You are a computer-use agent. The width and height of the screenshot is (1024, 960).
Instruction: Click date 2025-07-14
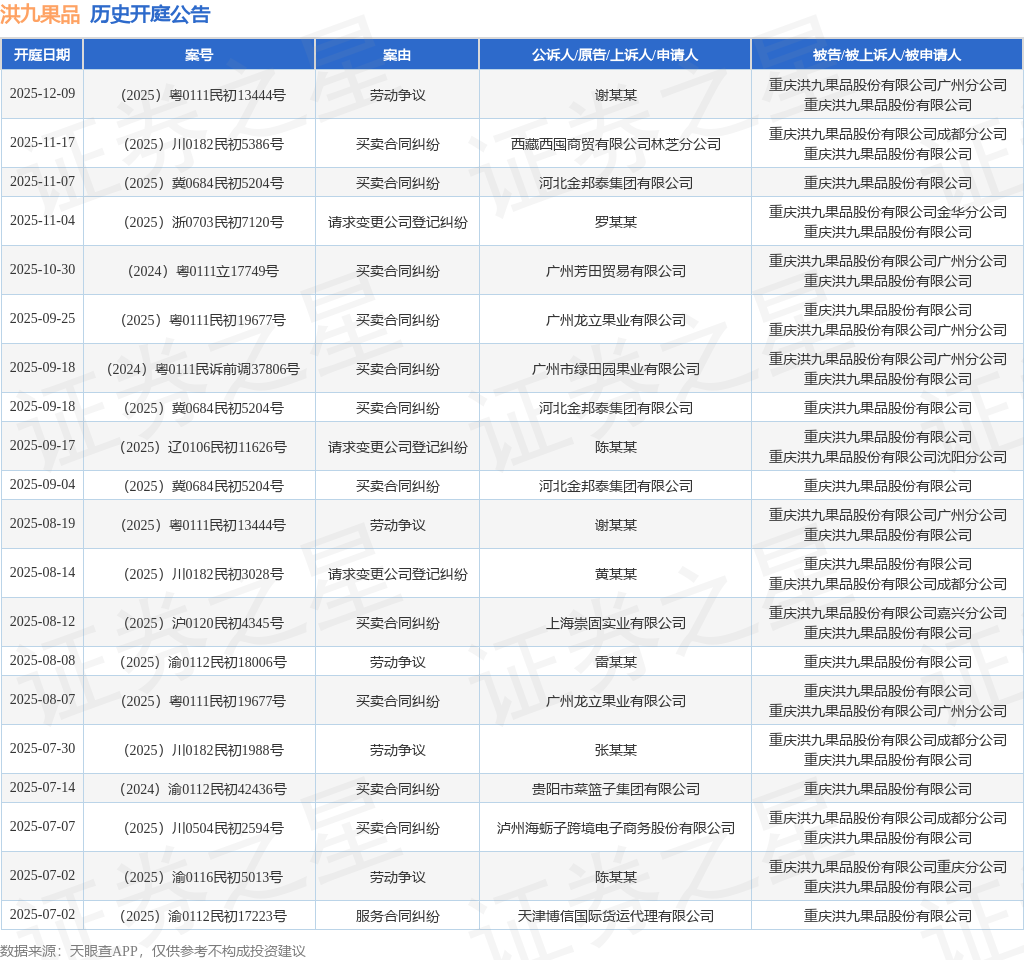point(42,788)
